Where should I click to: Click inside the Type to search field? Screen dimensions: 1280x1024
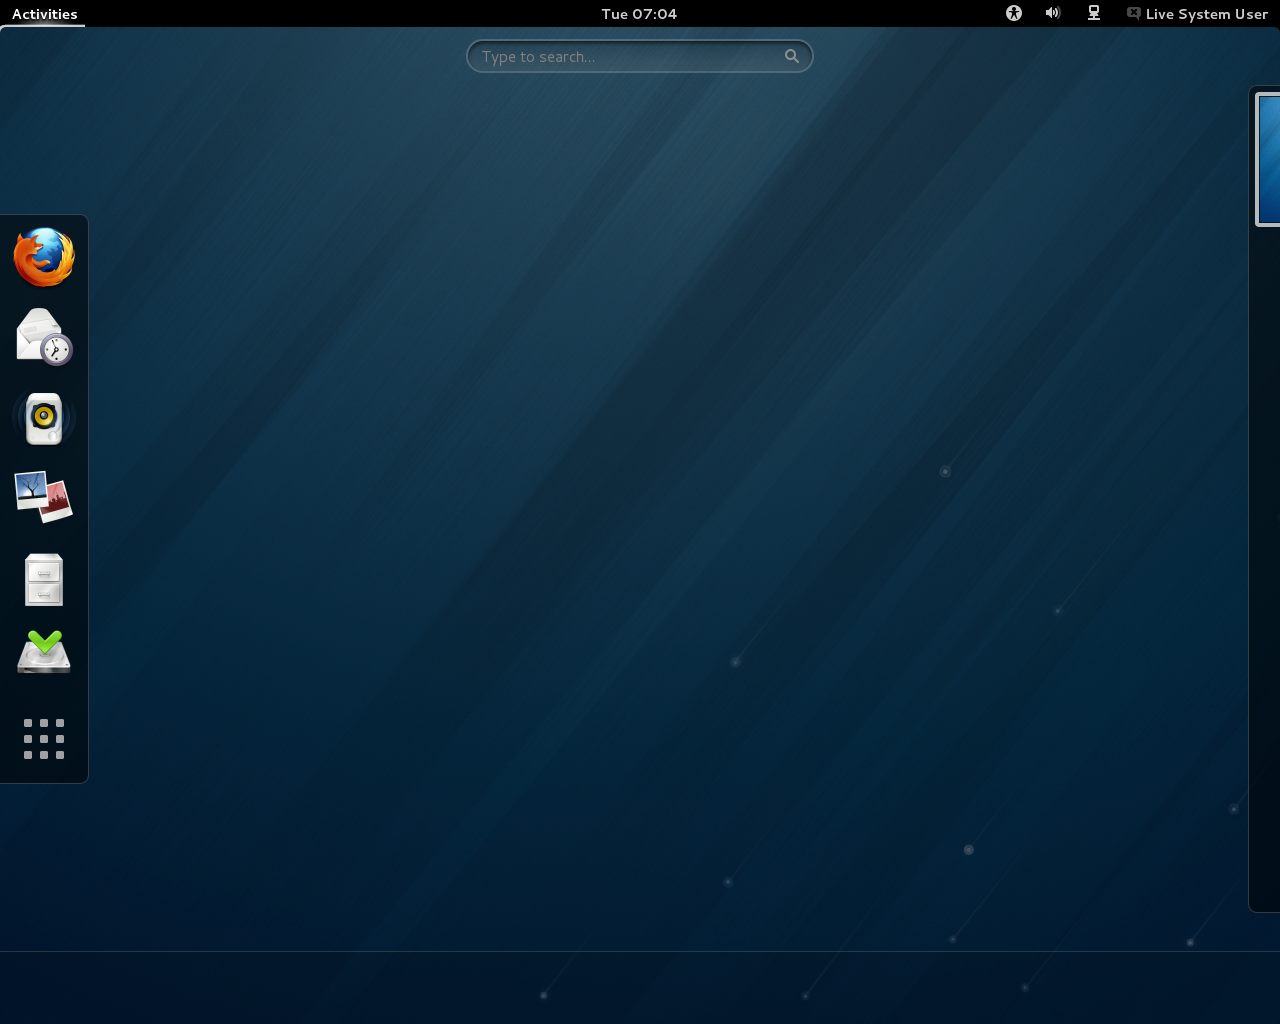(x=620, y=56)
